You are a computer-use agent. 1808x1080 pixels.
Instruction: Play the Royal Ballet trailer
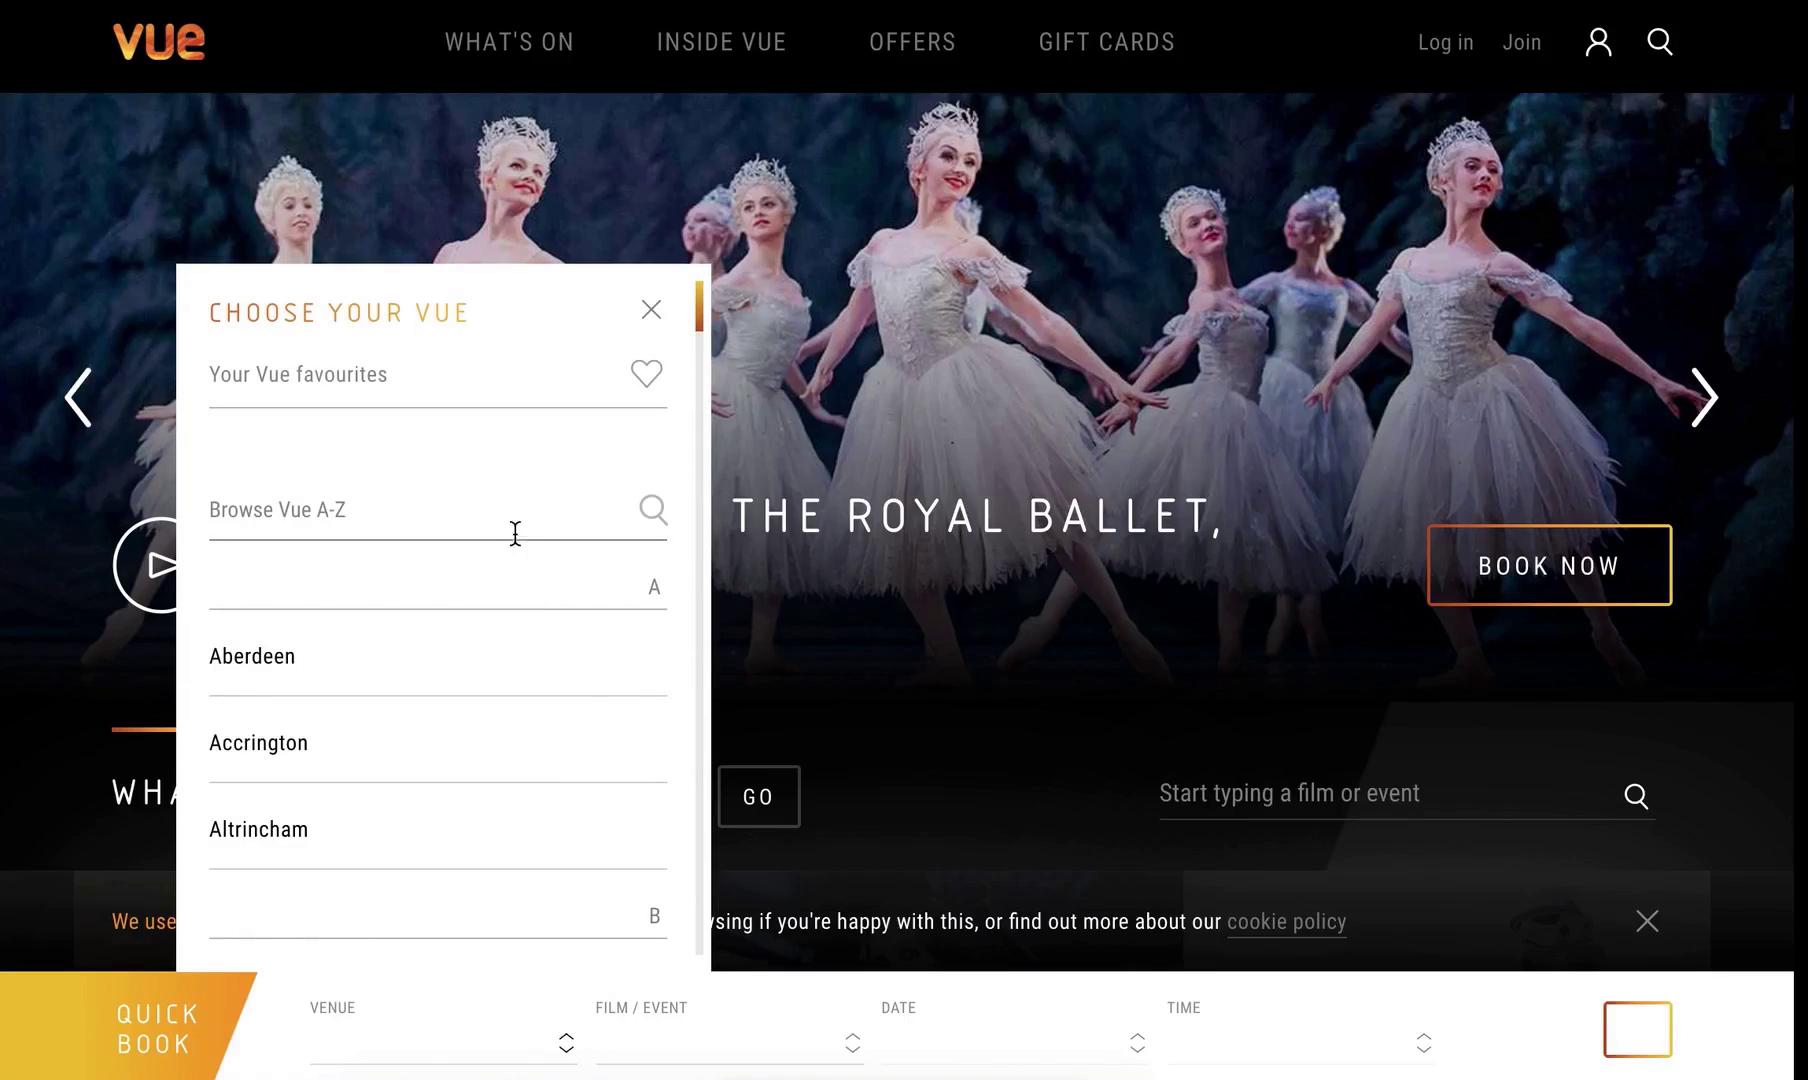(146, 565)
